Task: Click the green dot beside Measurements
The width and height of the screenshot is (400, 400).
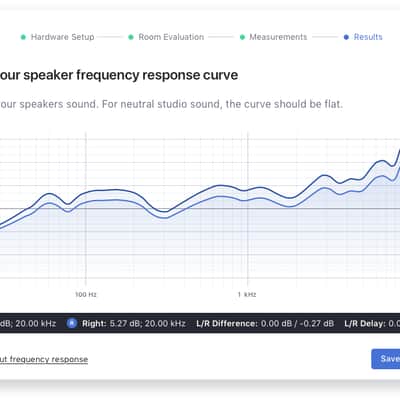Action: [x=242, y=37]
